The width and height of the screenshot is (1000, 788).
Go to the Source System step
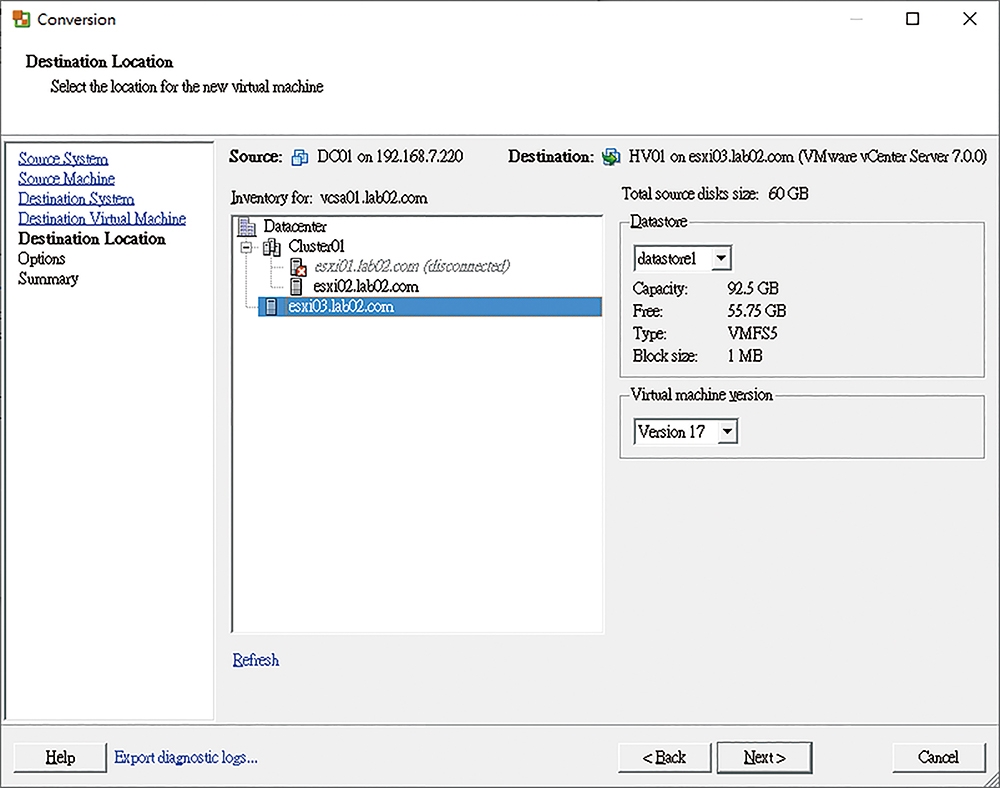click(x=63, y=159)
